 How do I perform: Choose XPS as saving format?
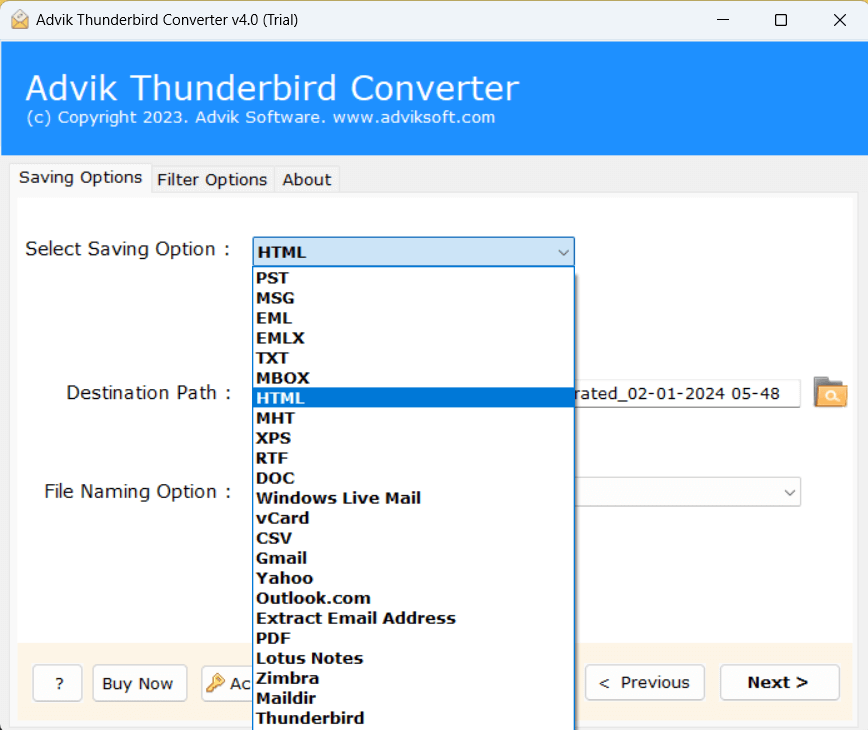(x=414, y=438)
